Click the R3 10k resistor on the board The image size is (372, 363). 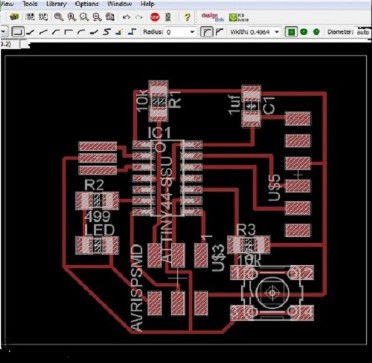249,244
